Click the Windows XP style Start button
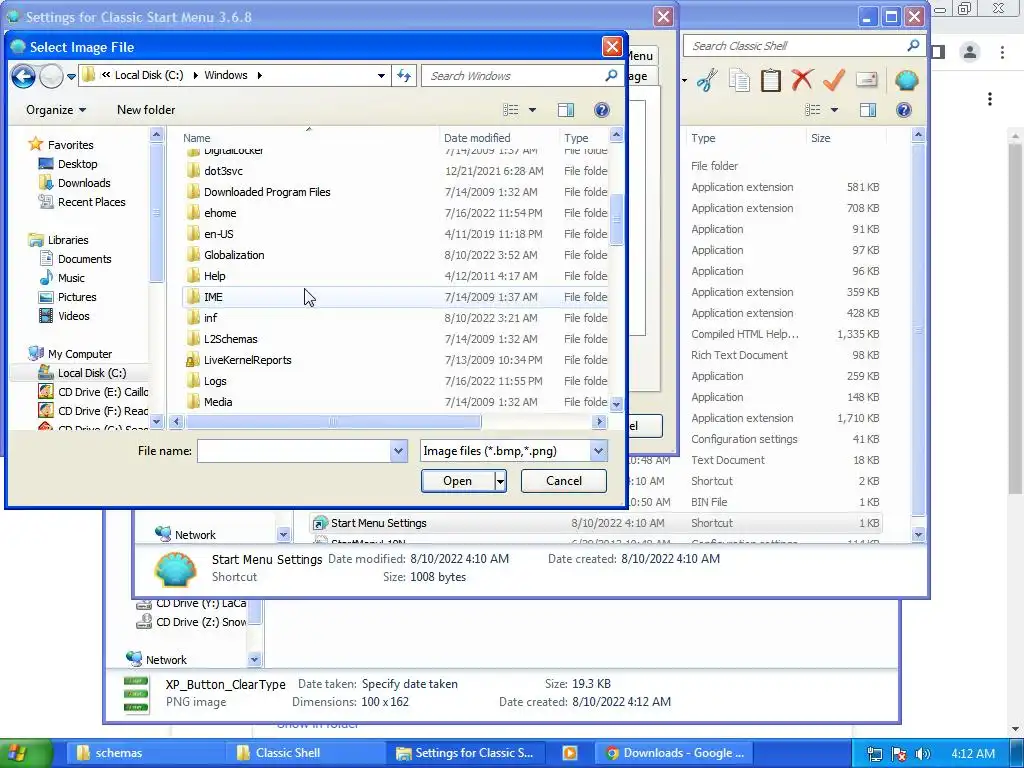 point(25,753)
